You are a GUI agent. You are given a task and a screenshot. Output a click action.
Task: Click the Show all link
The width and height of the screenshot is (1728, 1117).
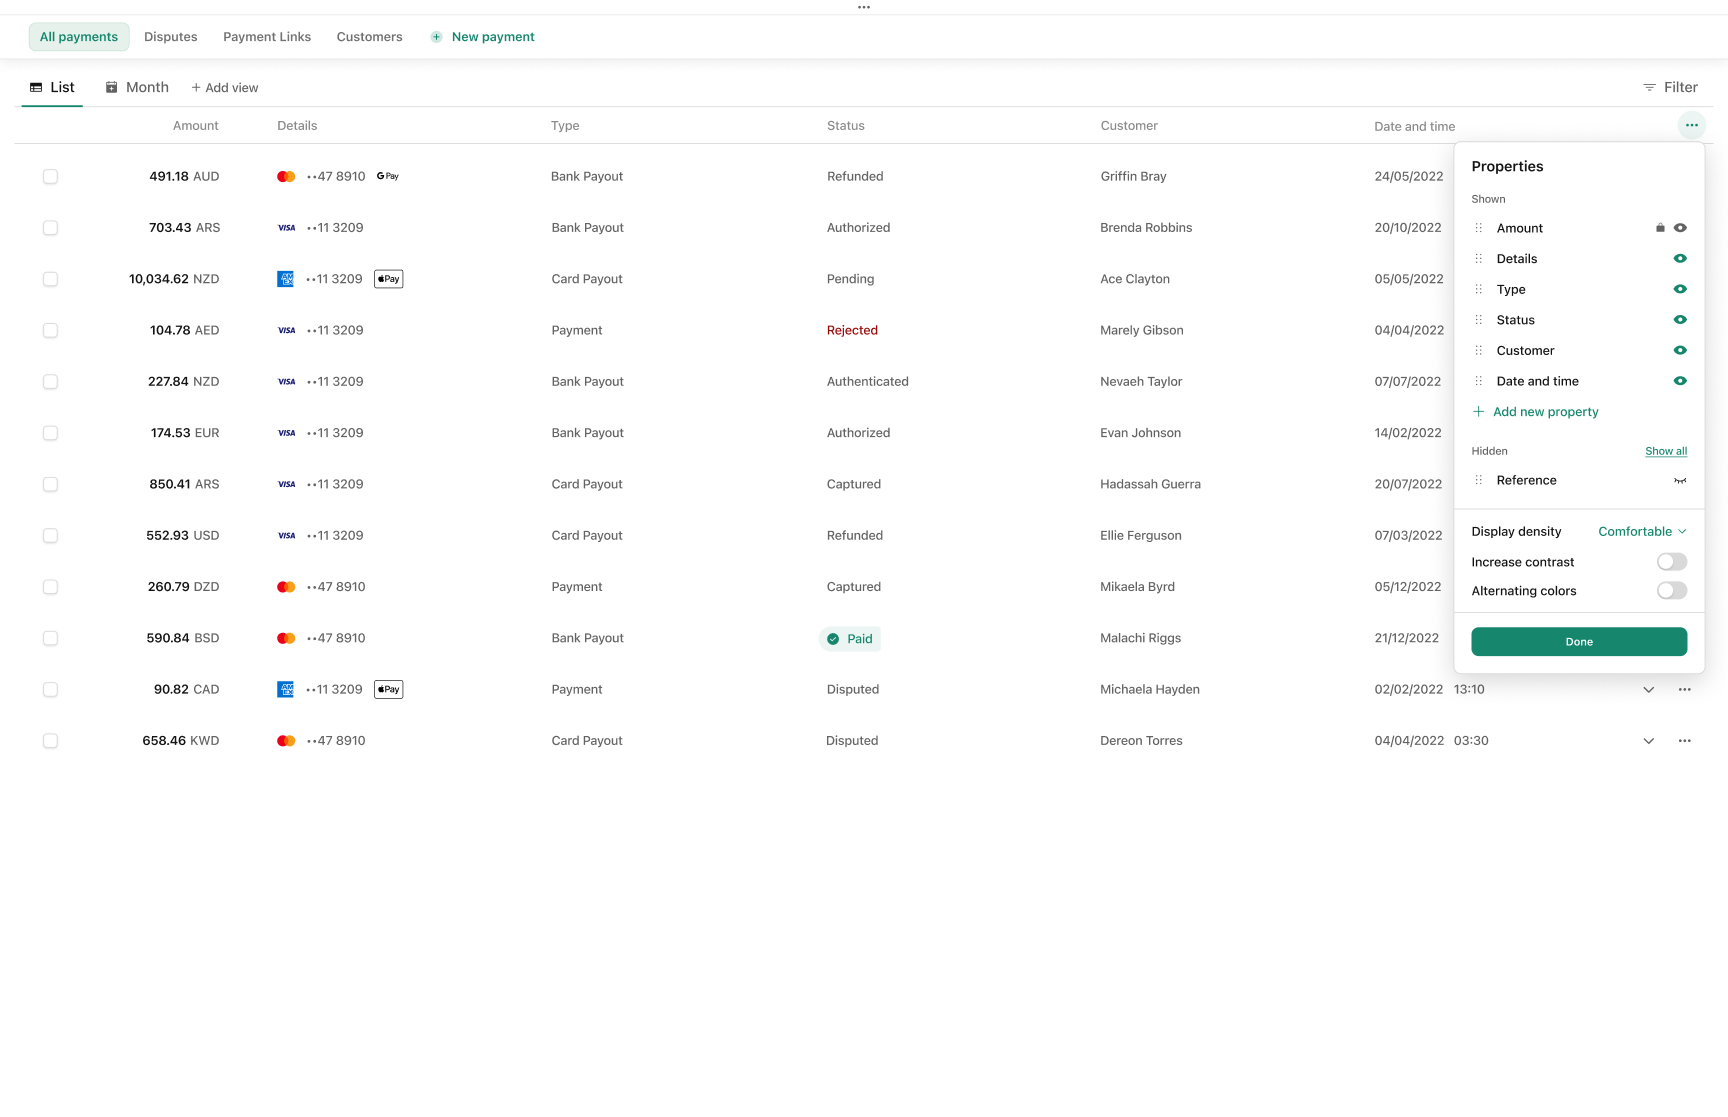pyautogui.click(x=1666, y=451)
